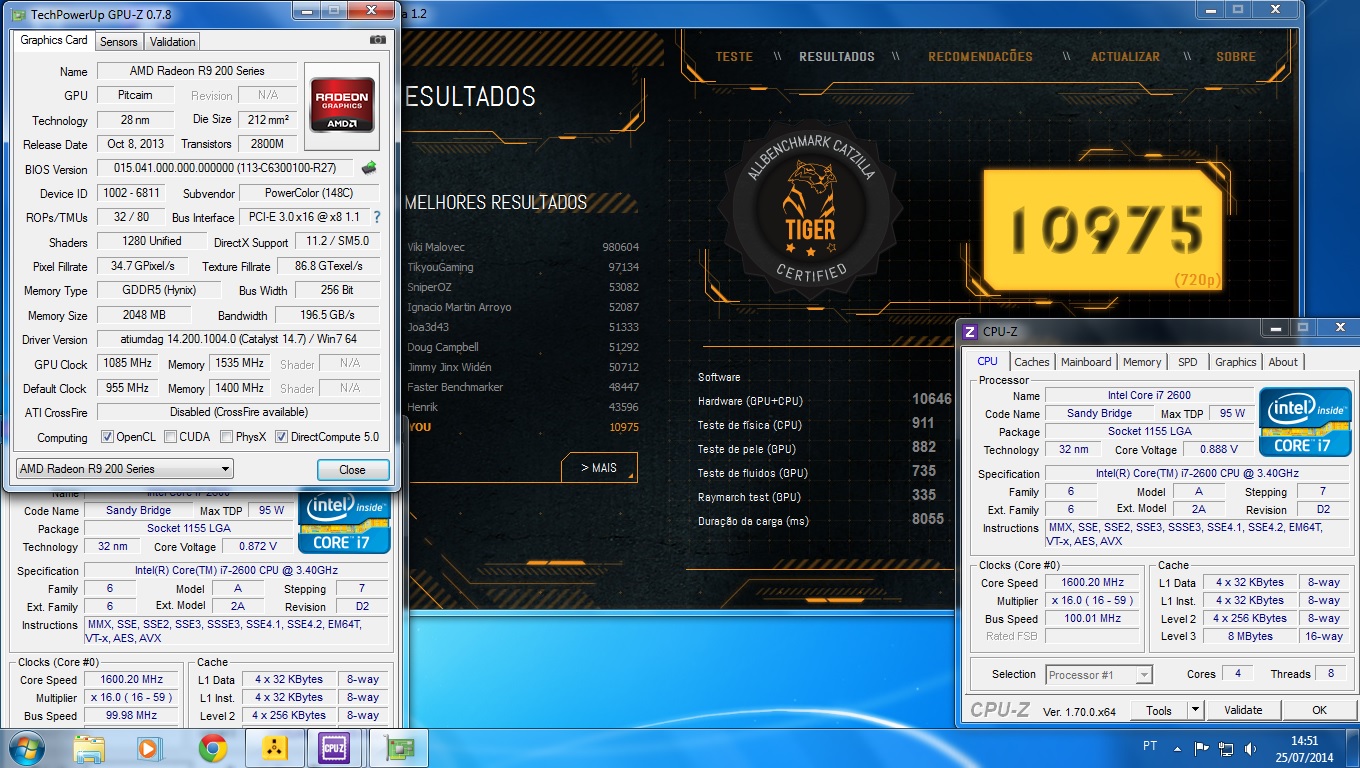Click the Hardware (GPU+CPU) result line
Image resolution: width=1360 pixels, height=768 pixels.
click(x=825, y=401)
